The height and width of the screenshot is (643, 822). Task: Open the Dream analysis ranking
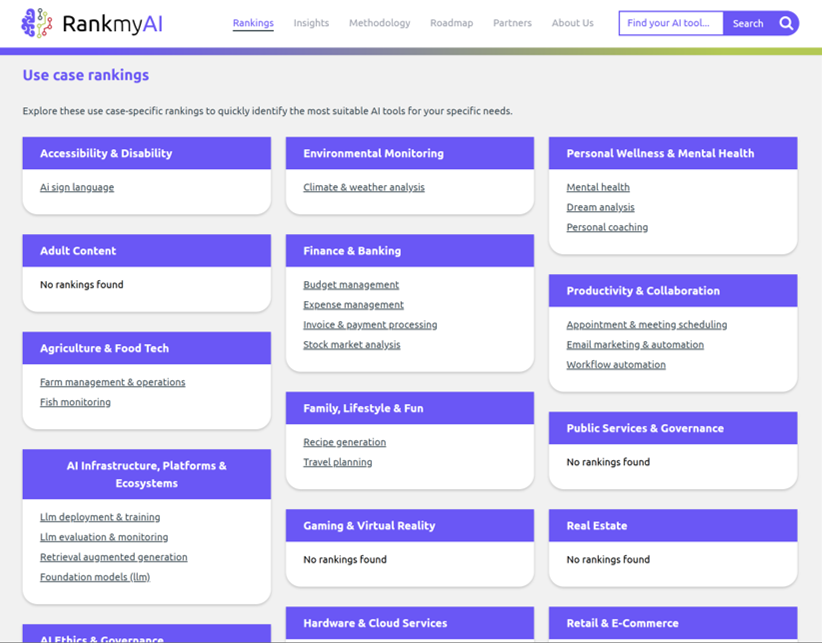pyautogui.click(x=600, y=207)
